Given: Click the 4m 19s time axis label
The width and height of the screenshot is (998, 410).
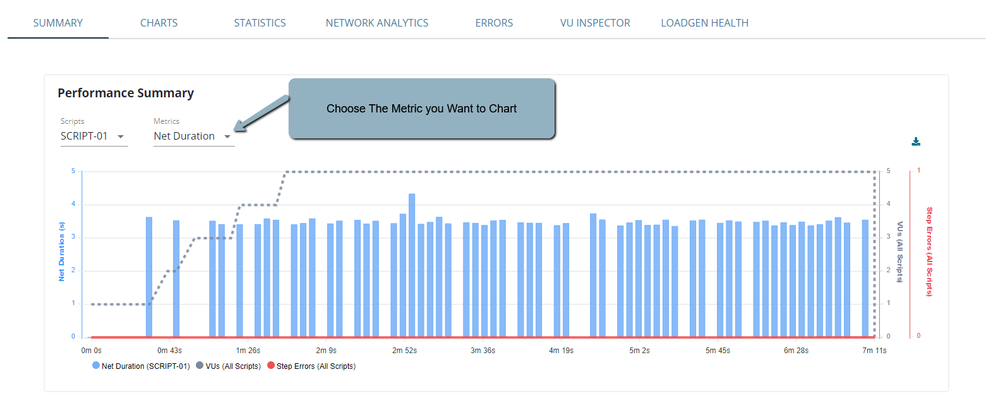Looking at the screenshot, I should click(x=560, y=351).
